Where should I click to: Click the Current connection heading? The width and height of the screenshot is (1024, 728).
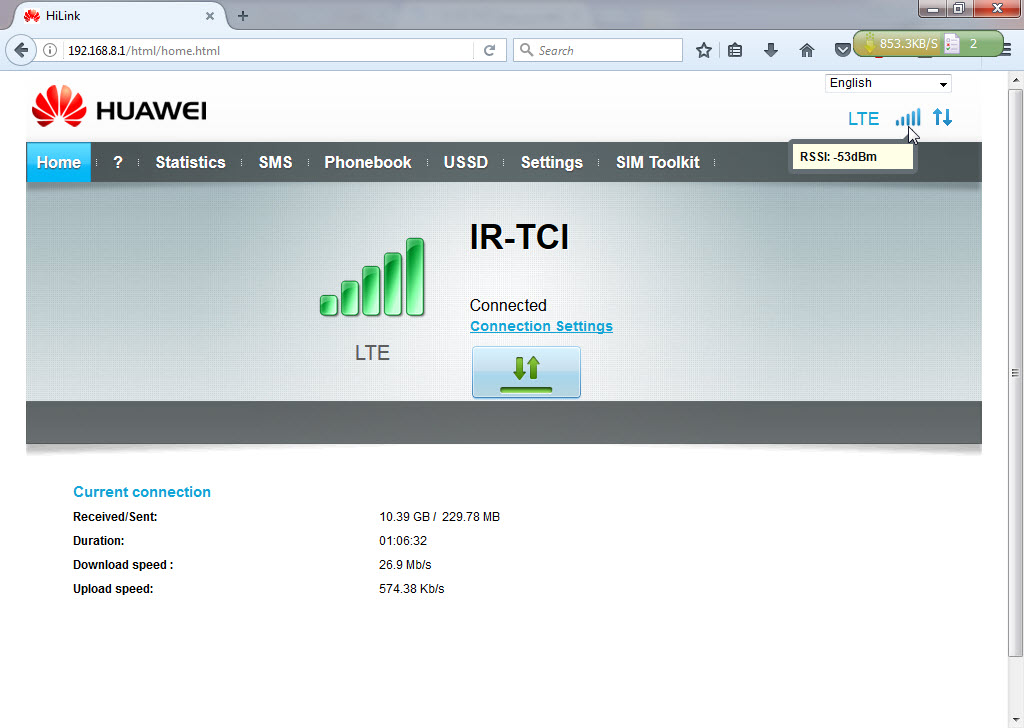(x=142, y=492)
